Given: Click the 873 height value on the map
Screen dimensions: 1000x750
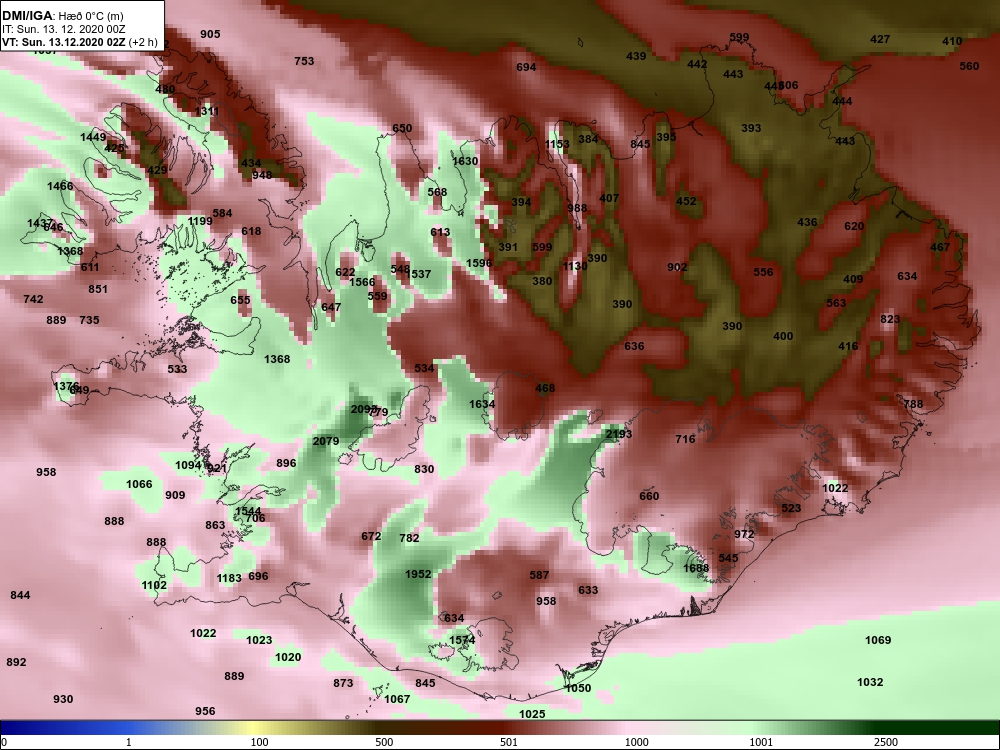Looking at the screenshot, I should click(x=343, y=683).
